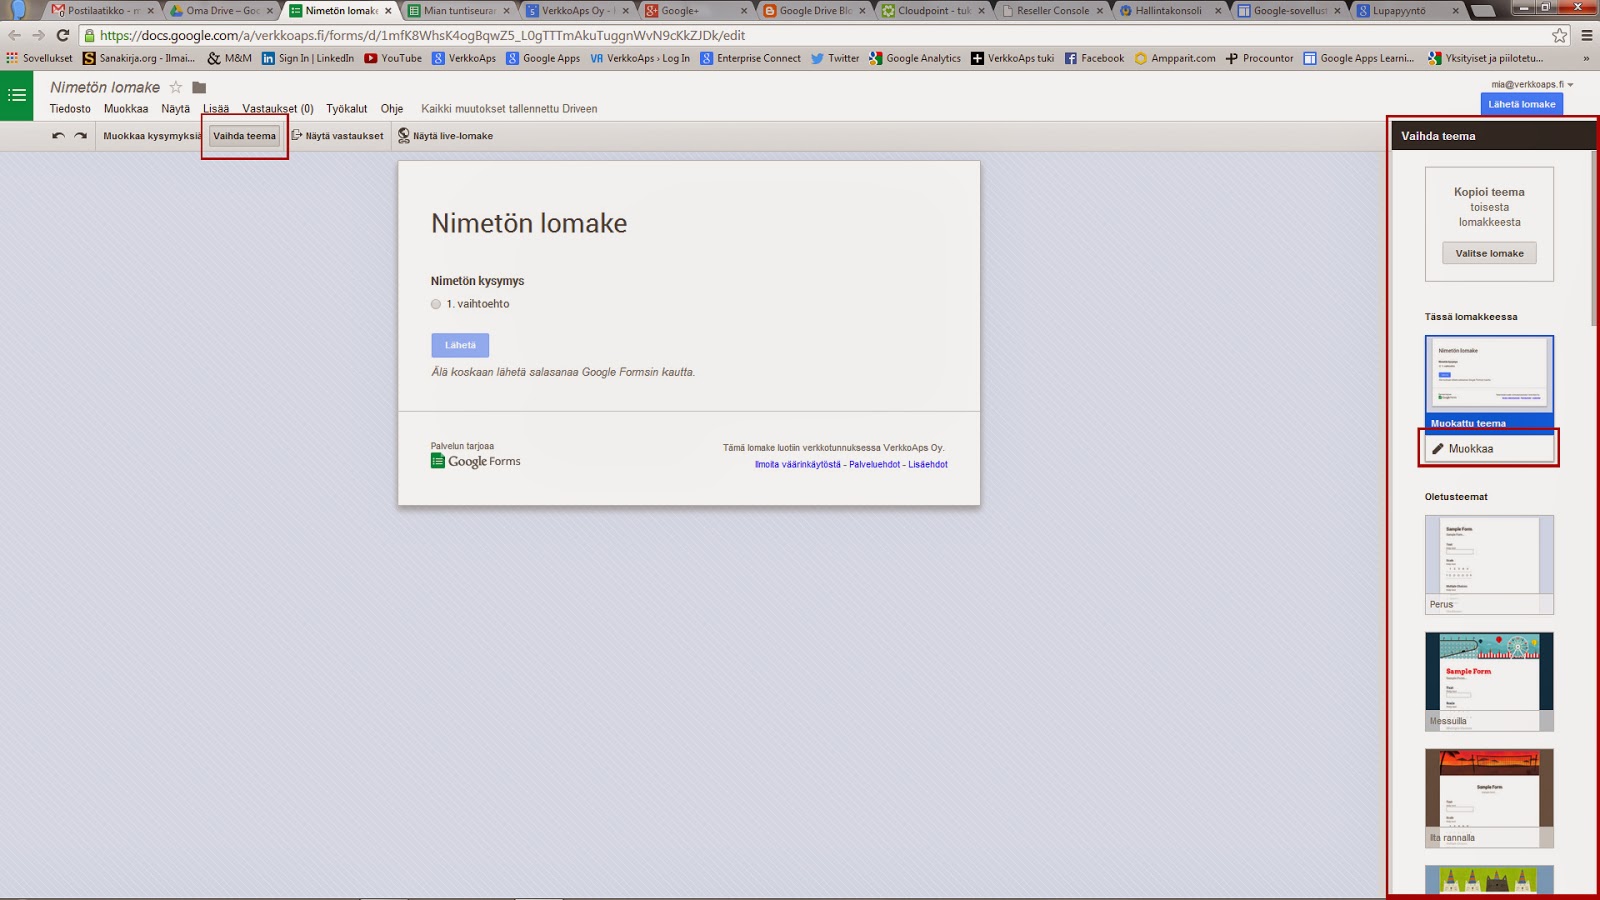1600x900 pixels.
Task: Open the Palveluehdot link
Action: 874,464
